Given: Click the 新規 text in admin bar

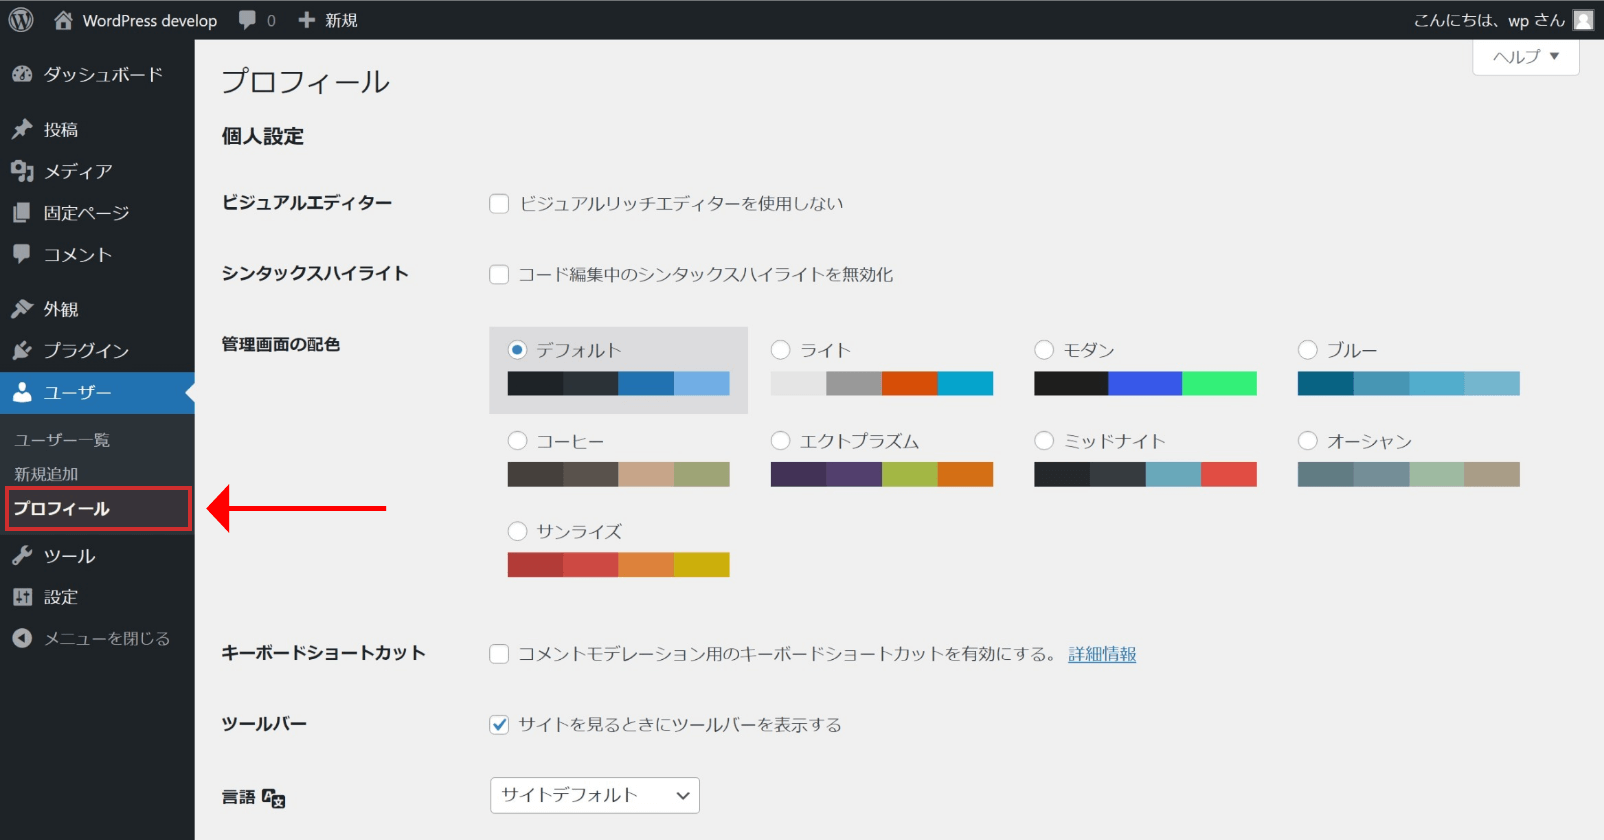Looking at the screenshot, I should coord(341,20).
